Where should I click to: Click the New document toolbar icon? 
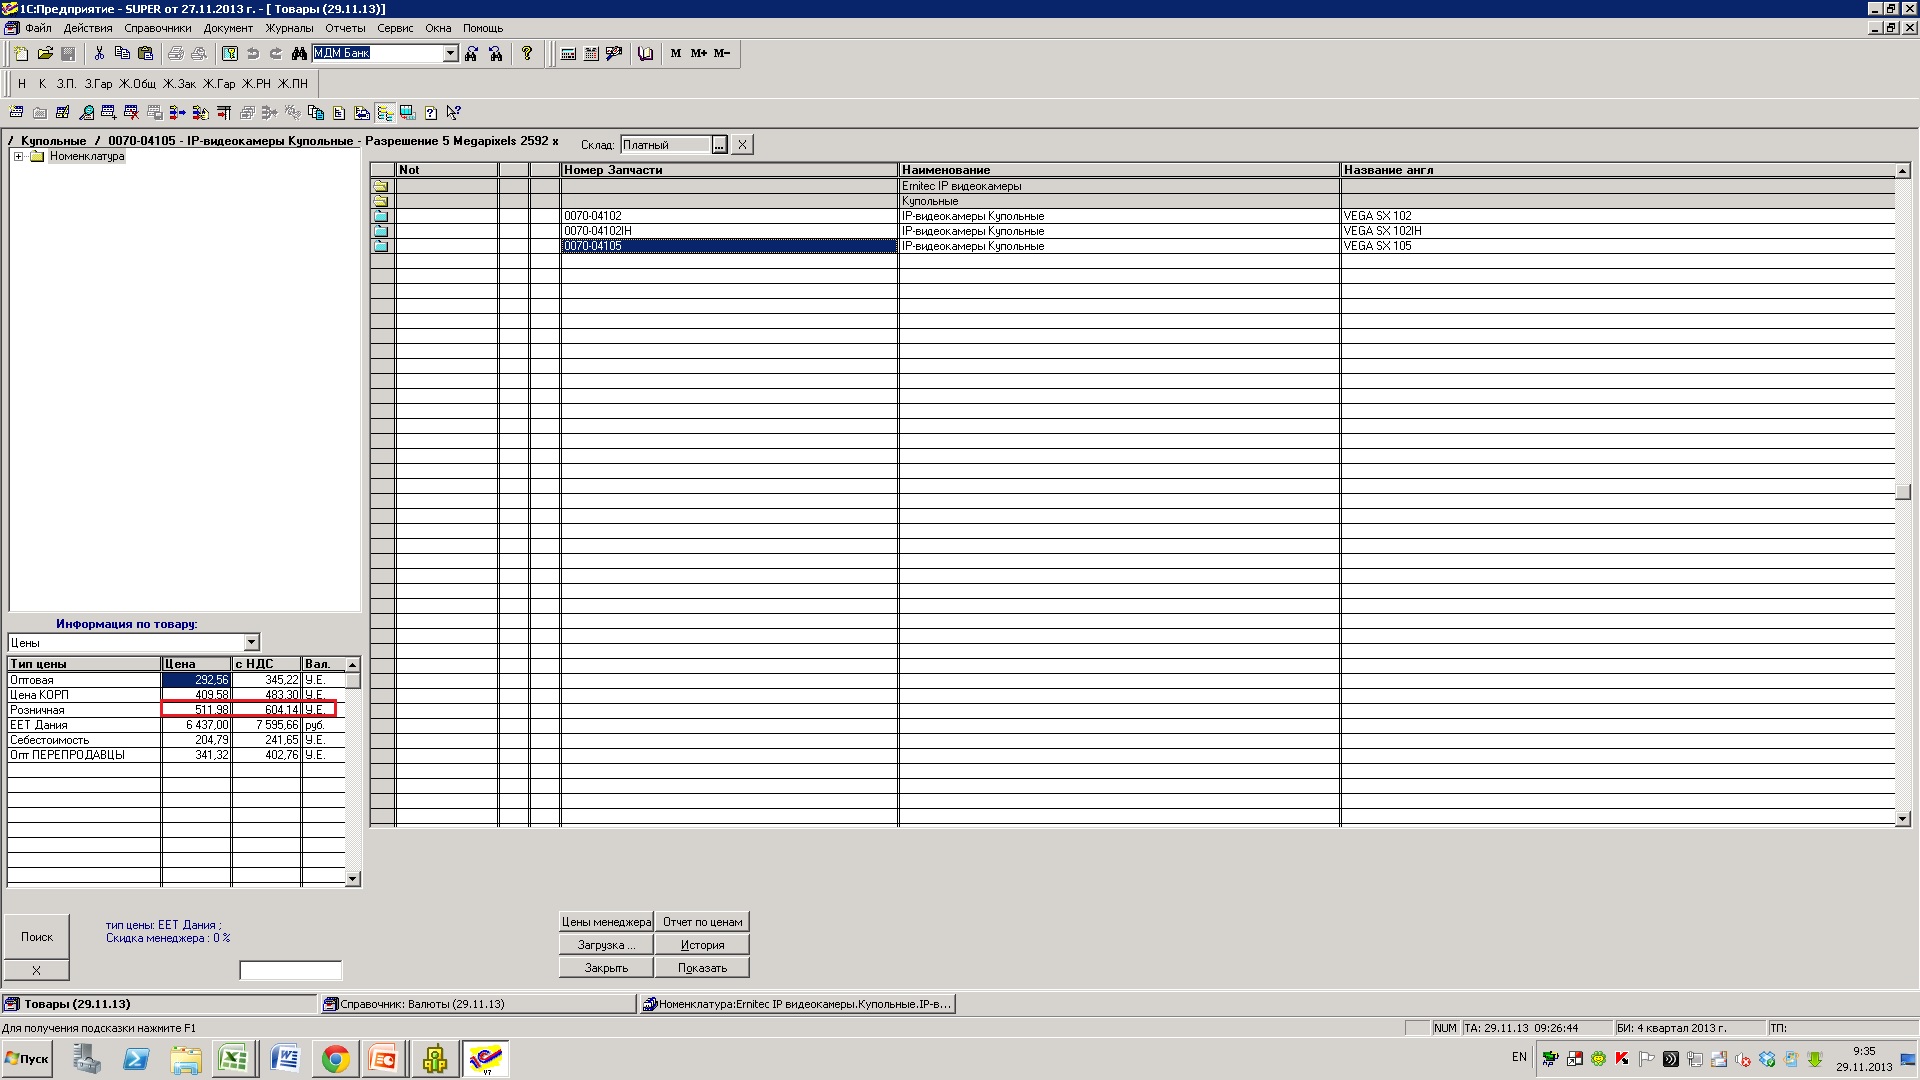21,54
